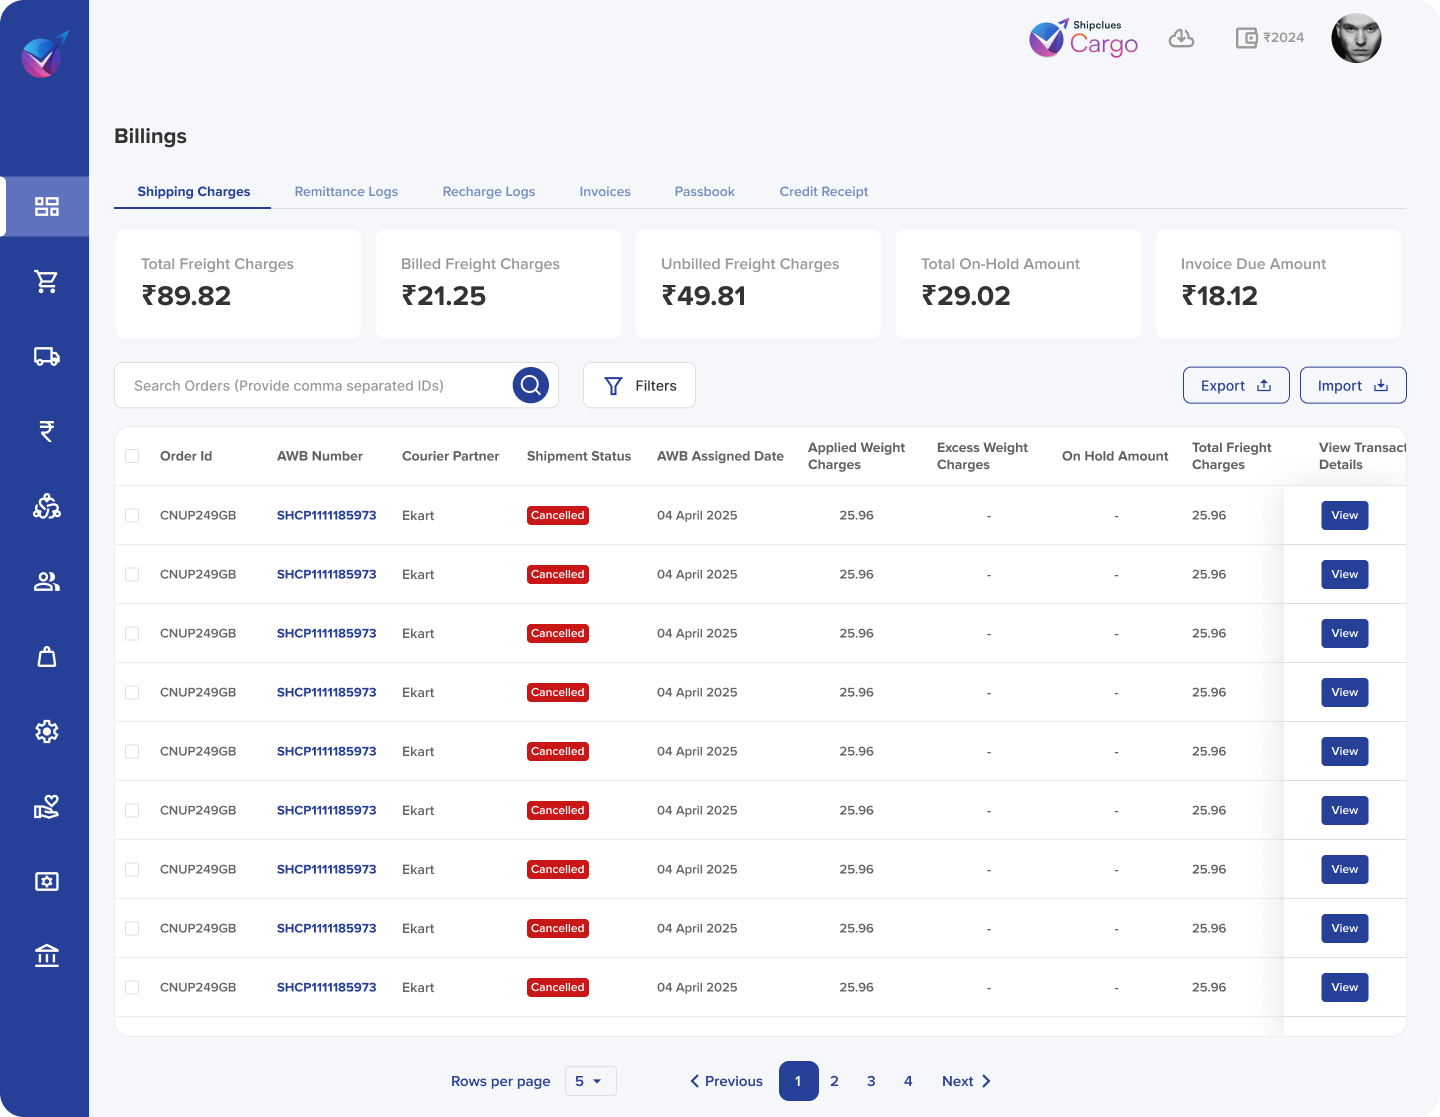Click the cloud download icon in header
This screenshot has height=1117, width=1440.
[1181, 39]
